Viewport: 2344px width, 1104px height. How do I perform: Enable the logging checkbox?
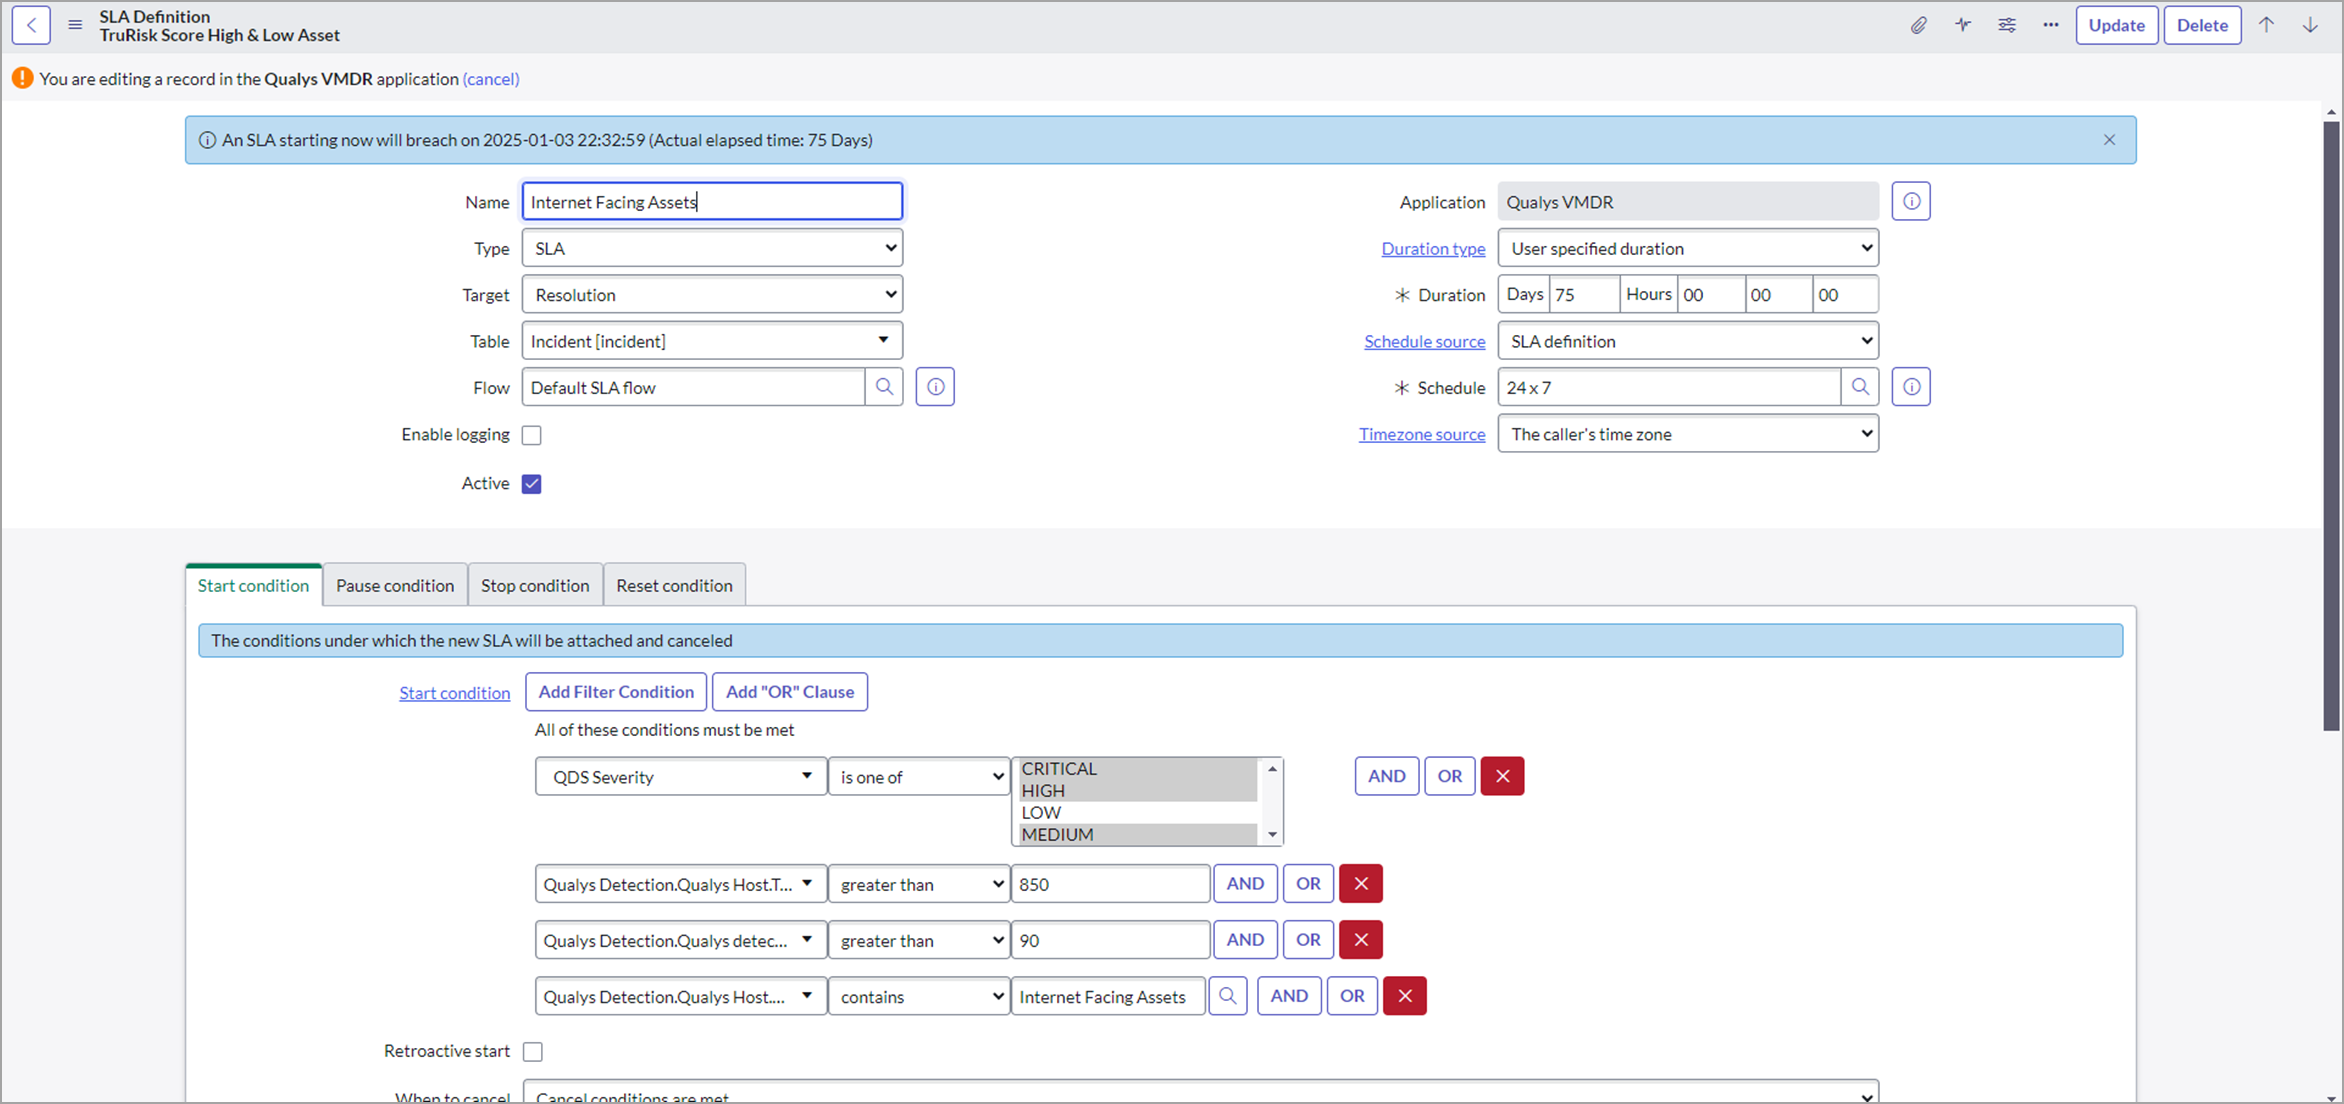click(x=532, y=435)
